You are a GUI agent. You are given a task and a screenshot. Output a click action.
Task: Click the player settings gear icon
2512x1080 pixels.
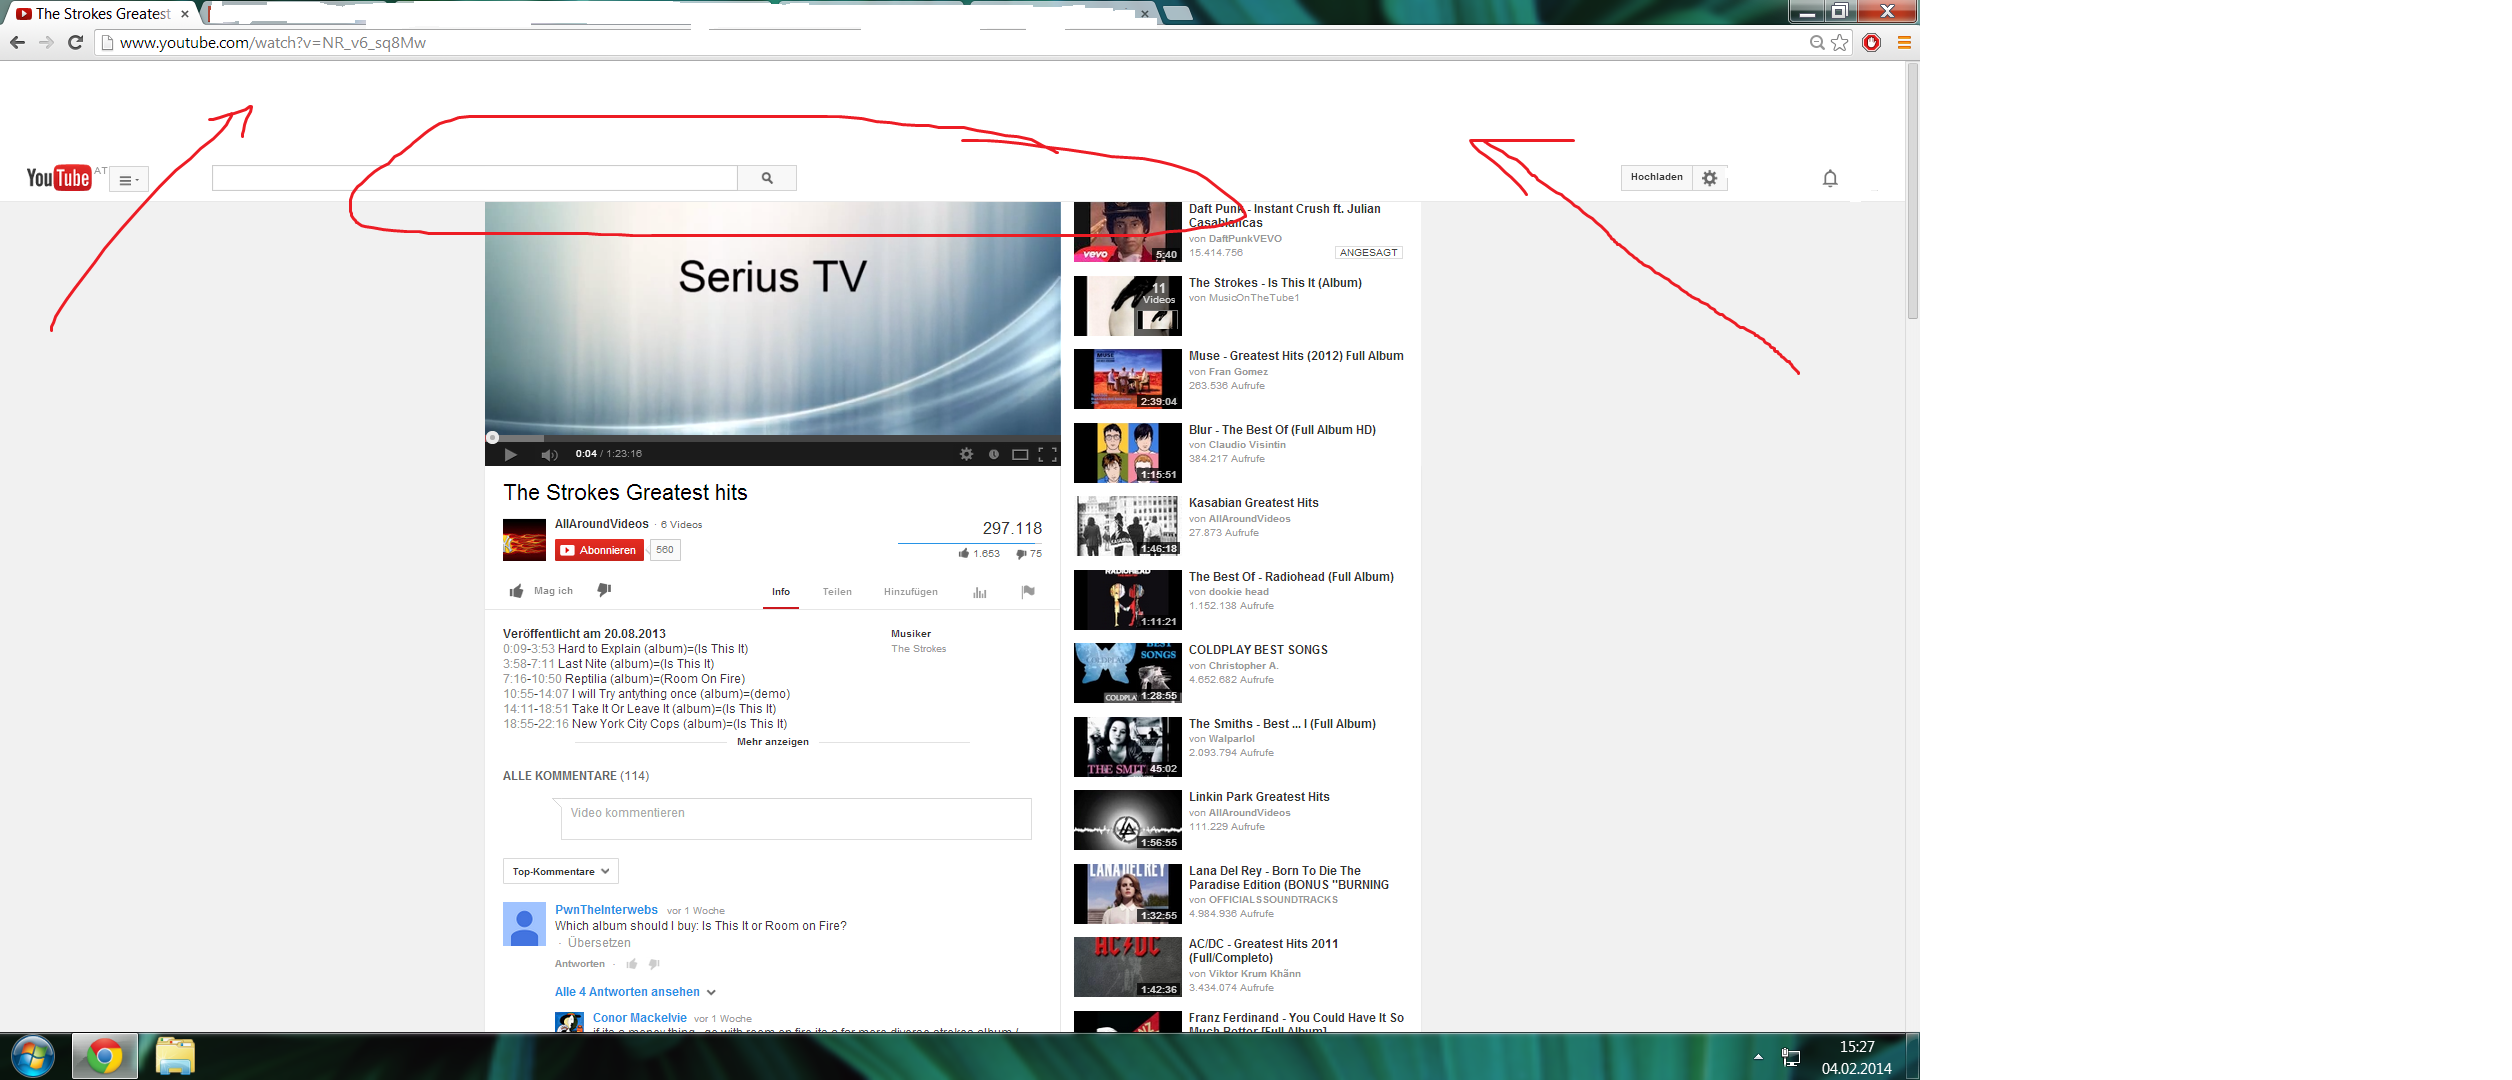coord(966,454)
